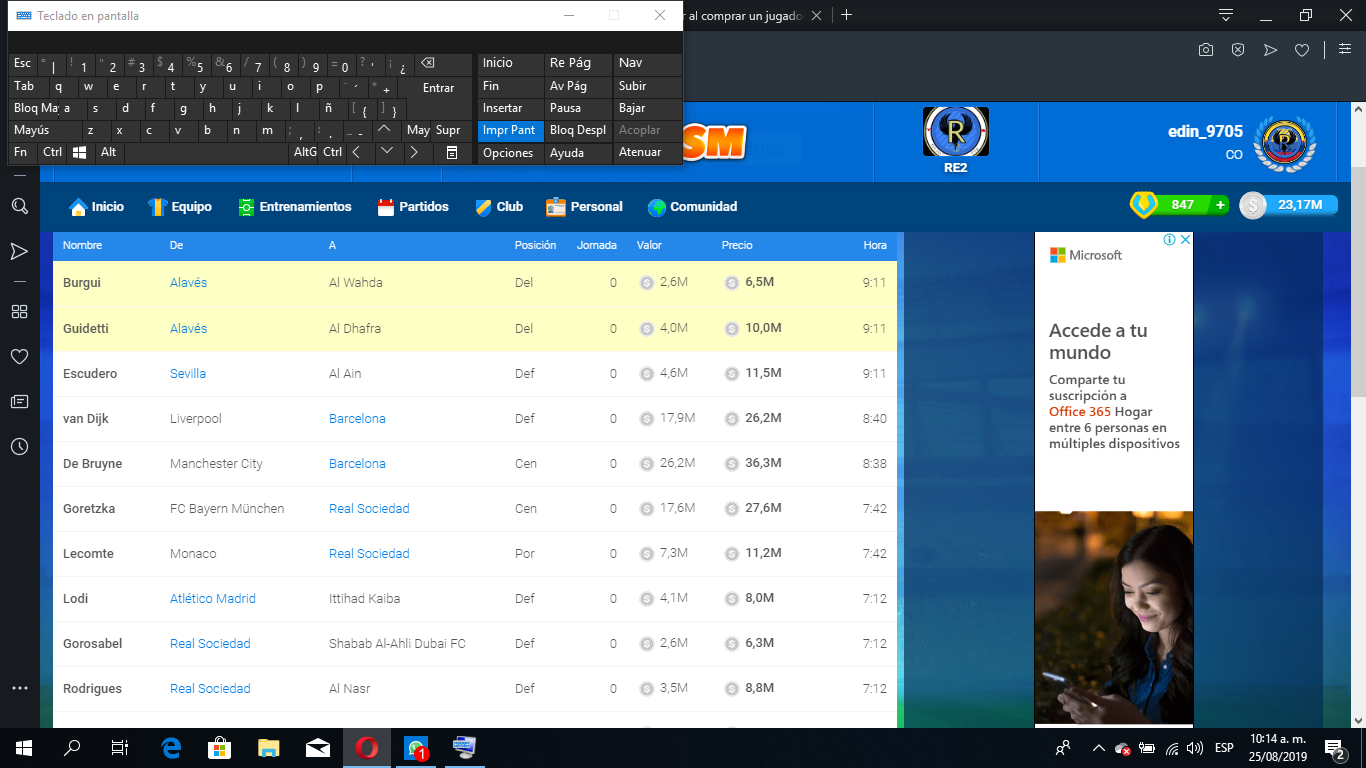The height and width of the screenshot is (768, 1366).
Task: Open Microsoft Store from the taskbar
Action: [x=219, y=747]
